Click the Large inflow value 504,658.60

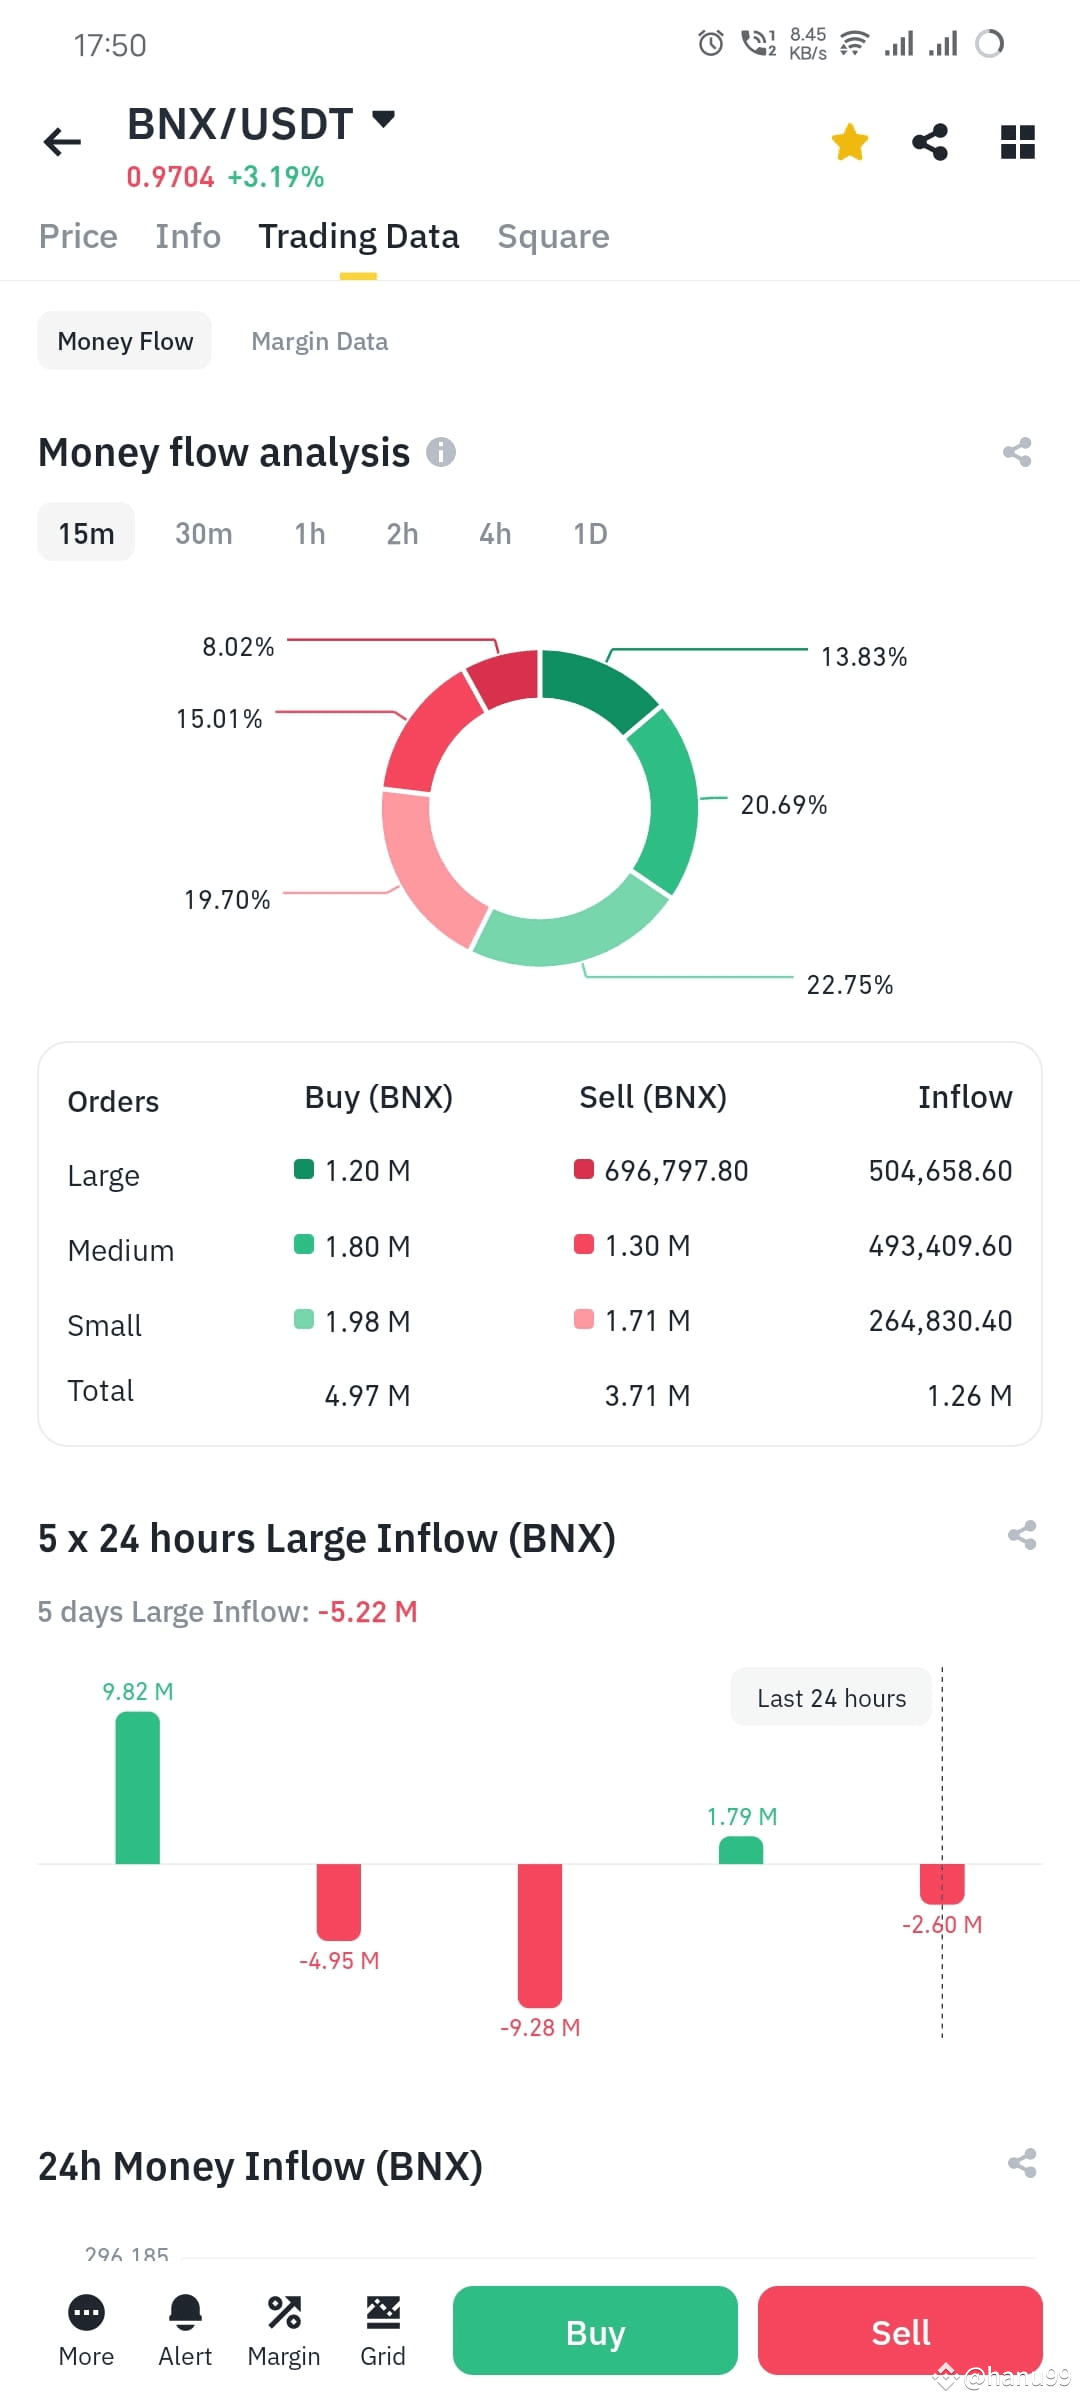(940, 1170)
